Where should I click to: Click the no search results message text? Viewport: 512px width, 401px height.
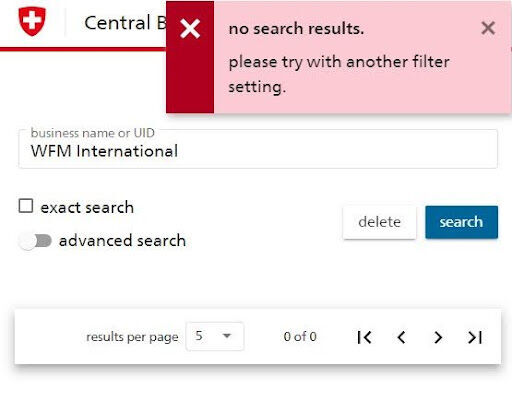coord(296,29)
